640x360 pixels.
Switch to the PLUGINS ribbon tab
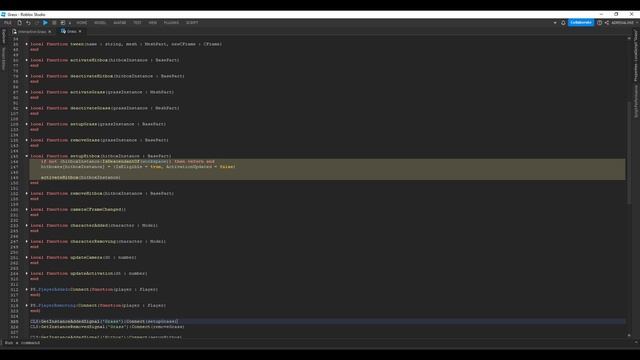pos(171,23)
